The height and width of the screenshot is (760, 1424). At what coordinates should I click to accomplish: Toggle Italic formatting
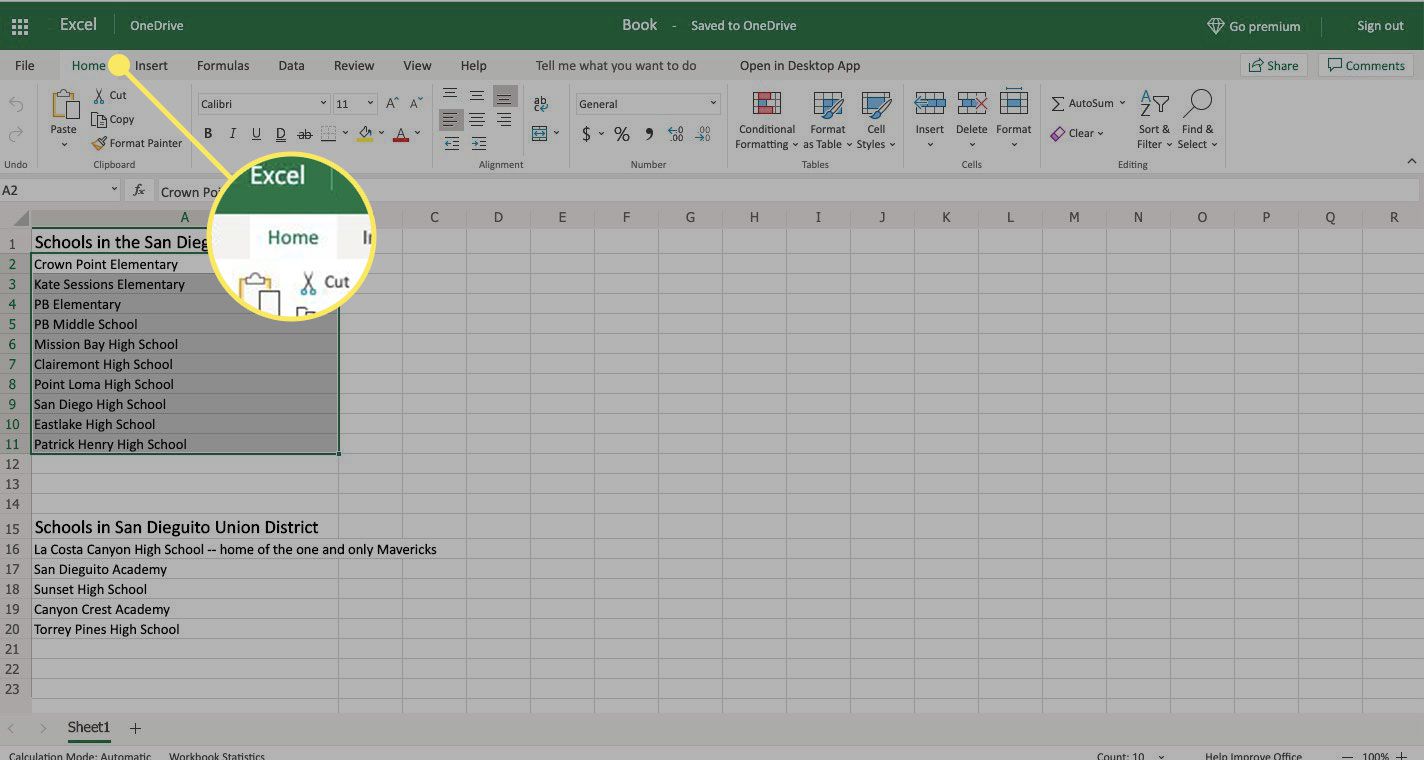232,134
